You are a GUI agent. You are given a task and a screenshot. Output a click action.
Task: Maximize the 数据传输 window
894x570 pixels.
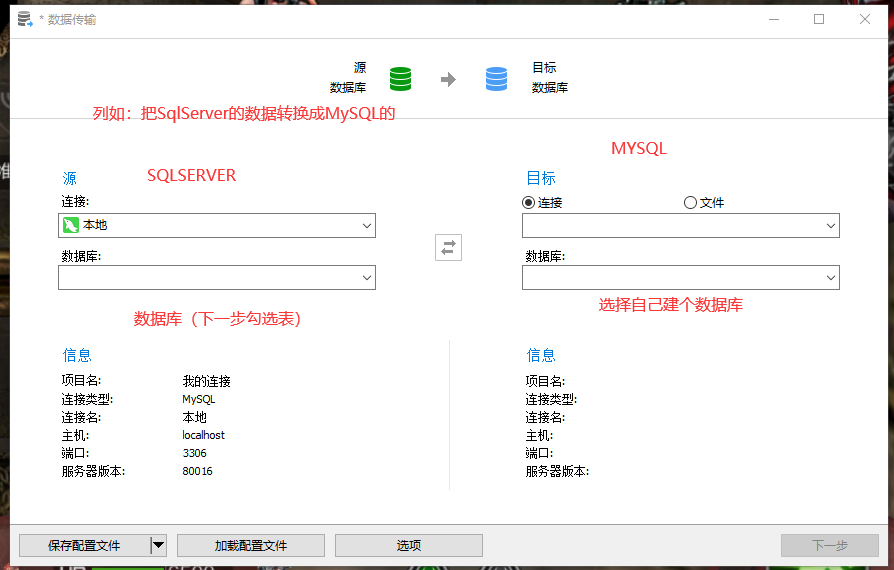[819, 19]
